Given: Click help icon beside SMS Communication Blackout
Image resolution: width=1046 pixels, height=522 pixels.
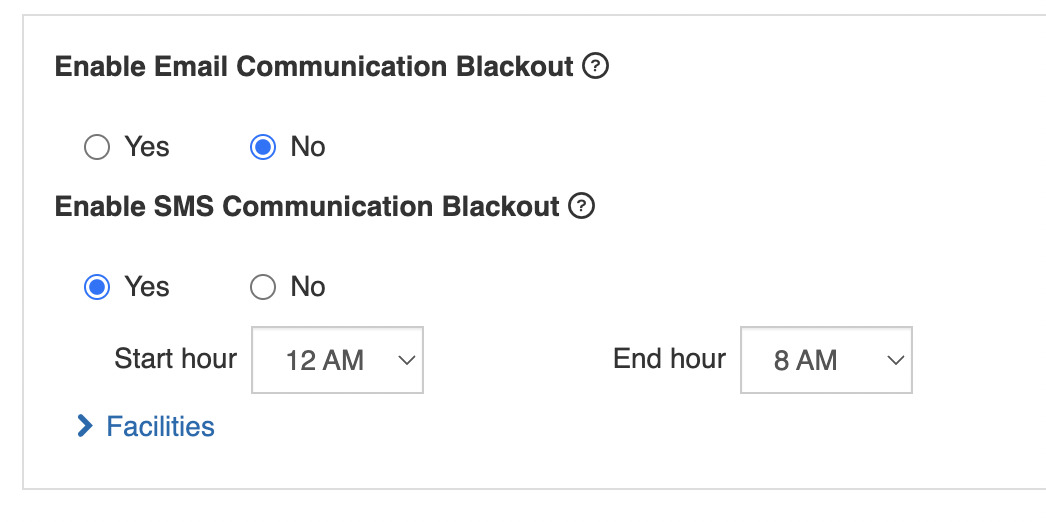Looking at the screenshot, I should (x=581, y=207).
